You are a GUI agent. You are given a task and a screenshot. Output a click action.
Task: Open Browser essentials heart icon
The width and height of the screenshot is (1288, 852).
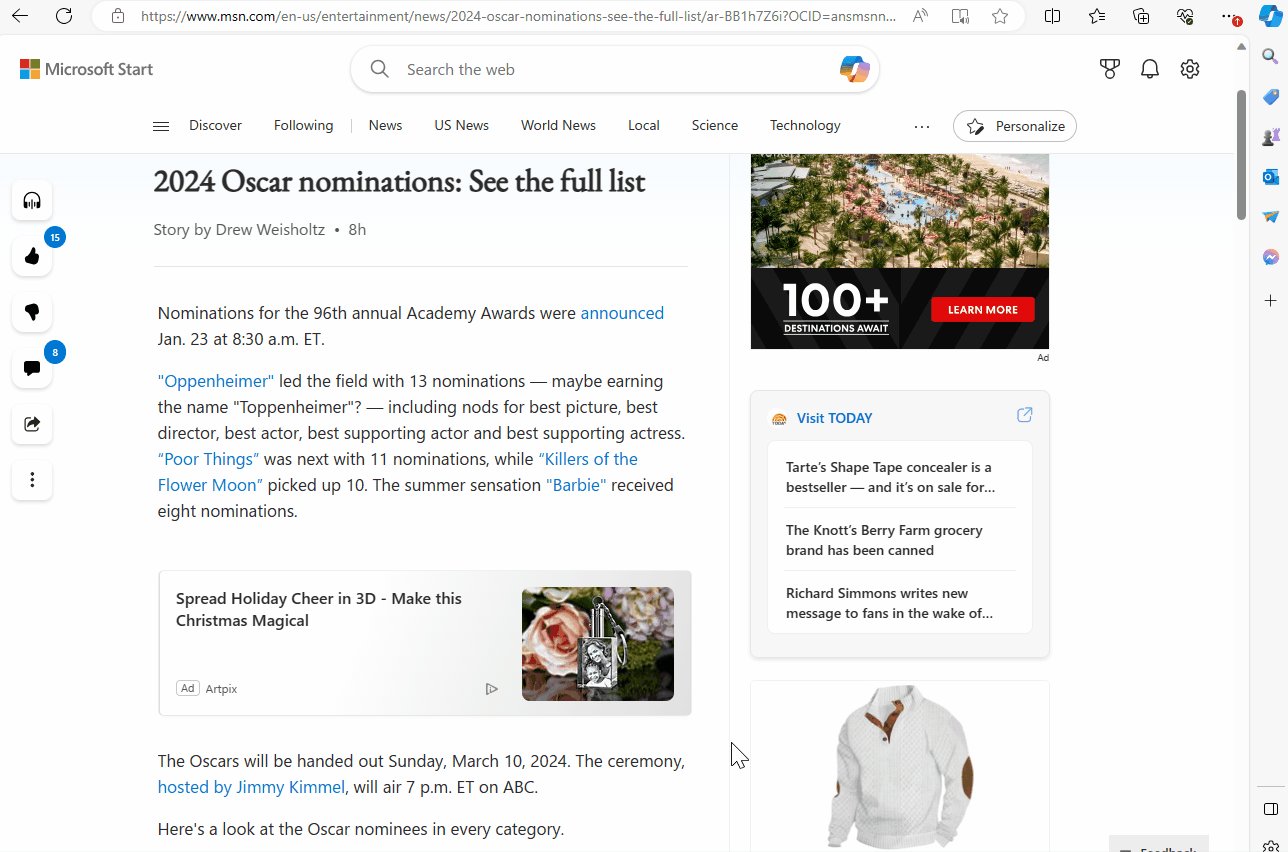(x=1185, y=16)
